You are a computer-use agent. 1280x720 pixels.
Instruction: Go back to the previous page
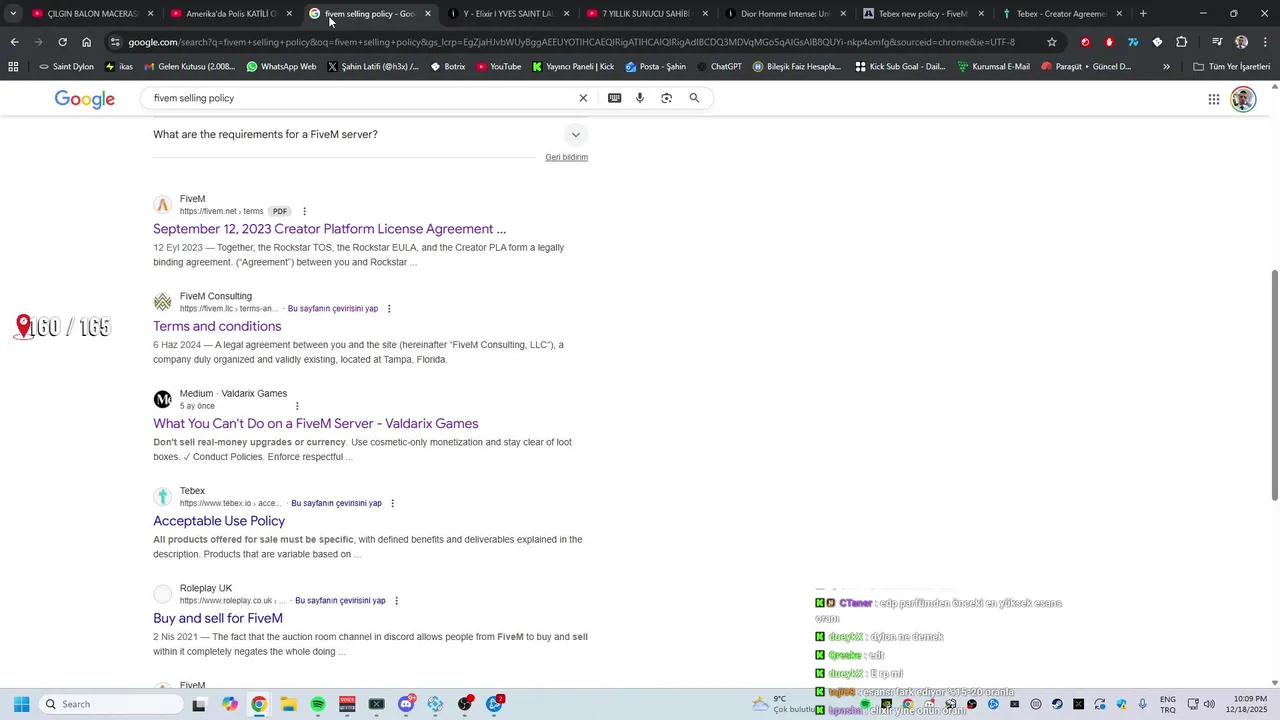(x=14, y=42)
